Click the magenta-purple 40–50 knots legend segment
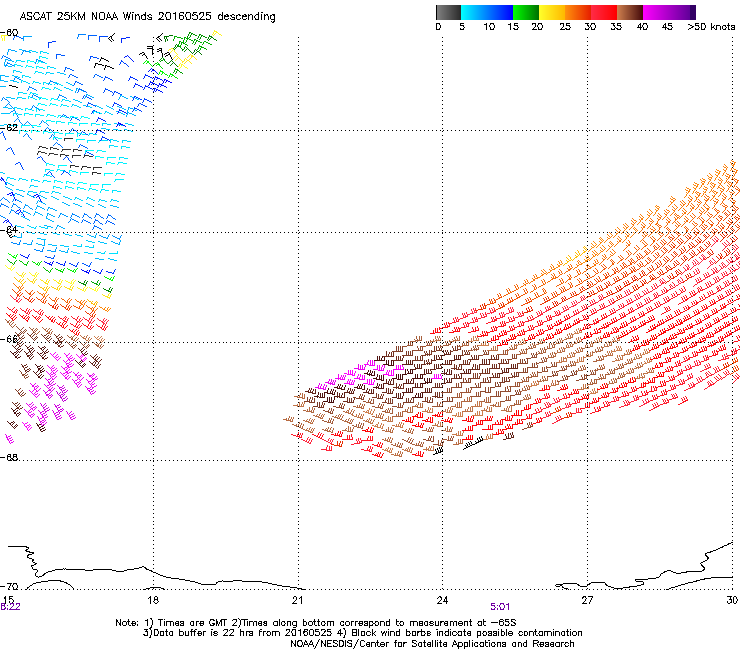The image size is (740, 650). pyautogui.click(x=669, y=12)
